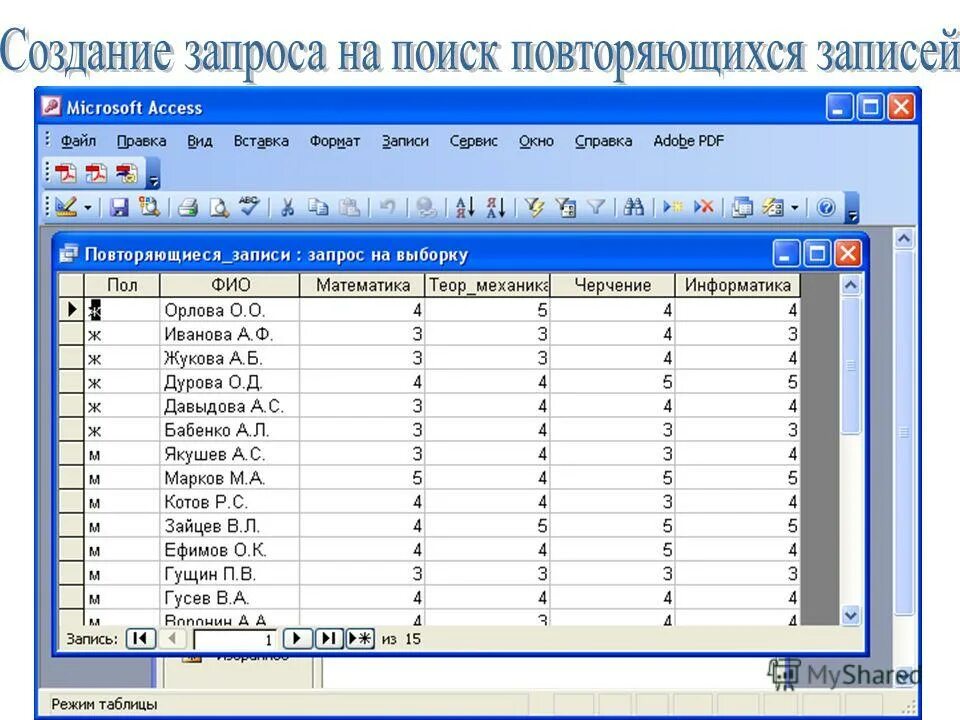Click the new record navigation button

361,639
